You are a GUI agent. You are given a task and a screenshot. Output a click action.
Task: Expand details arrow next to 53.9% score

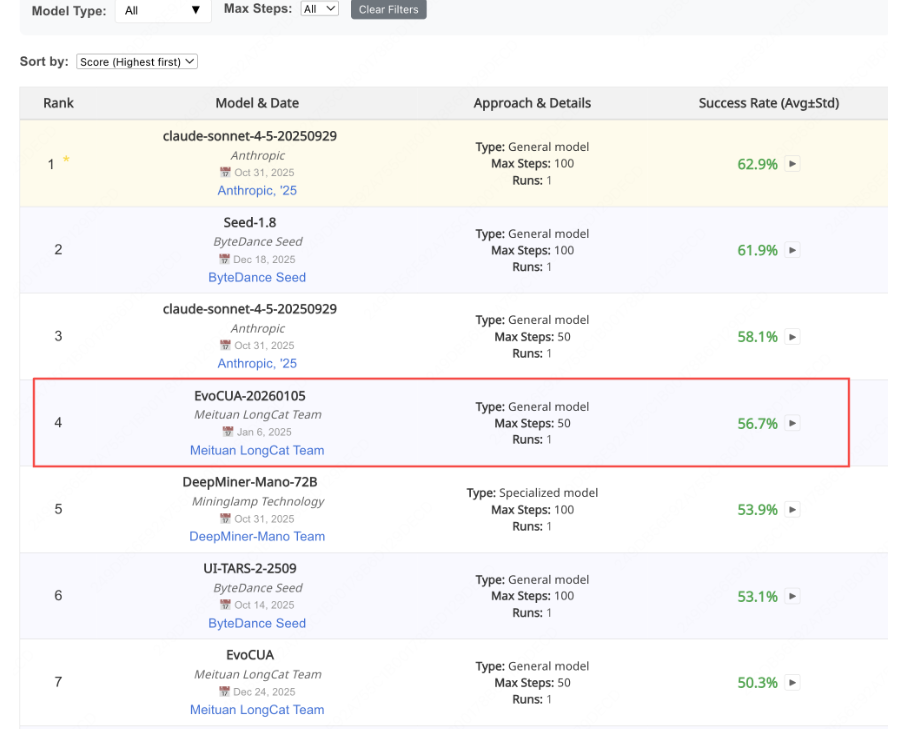793,510
